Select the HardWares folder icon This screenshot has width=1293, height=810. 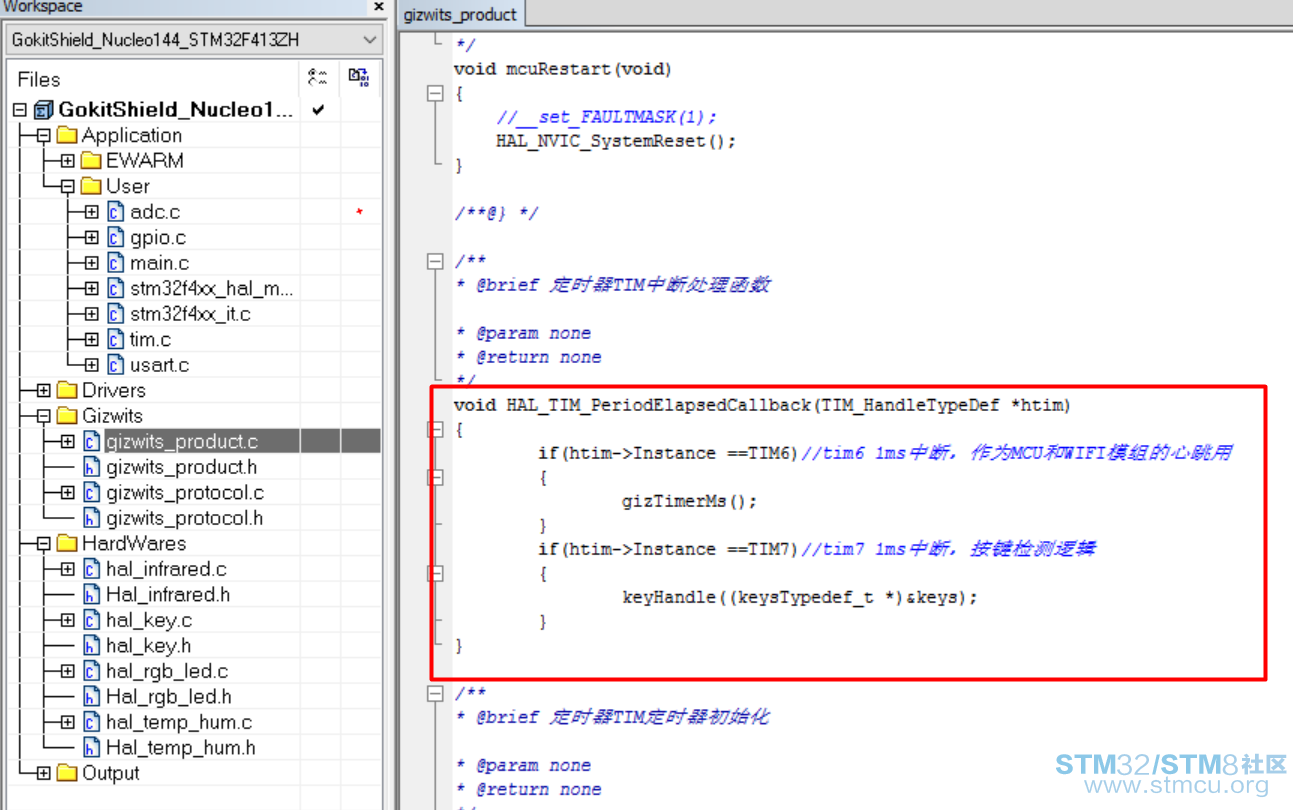tap(67, 543)
